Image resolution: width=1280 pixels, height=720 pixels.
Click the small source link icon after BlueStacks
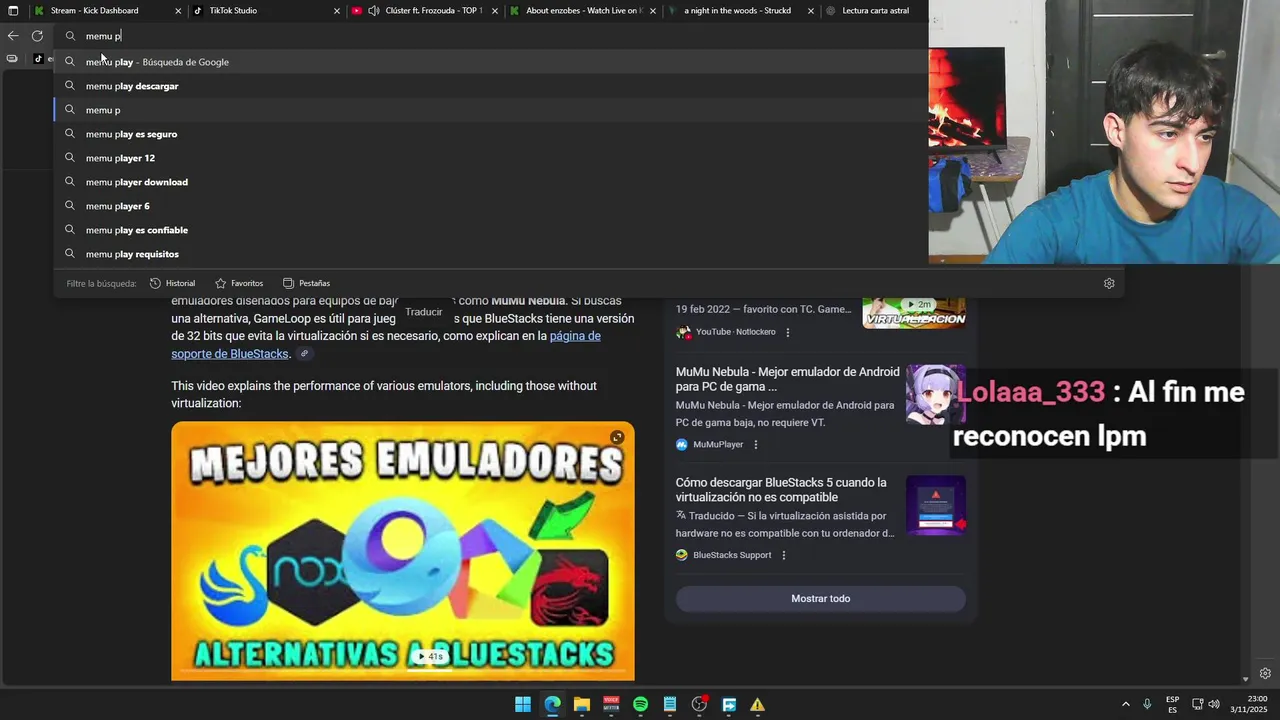coord(305,354)
